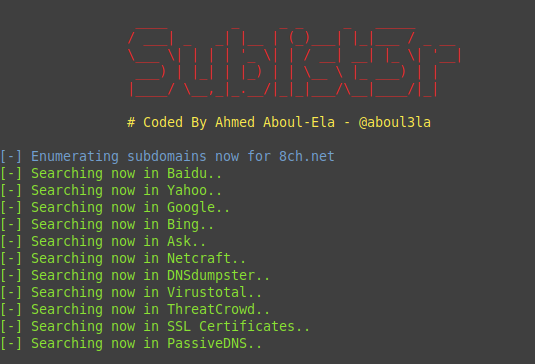The image size is (535, 364).
Task: Click the blue [-] marker before Enumerating
Action: pyautogui.click(x=11, y=156)
